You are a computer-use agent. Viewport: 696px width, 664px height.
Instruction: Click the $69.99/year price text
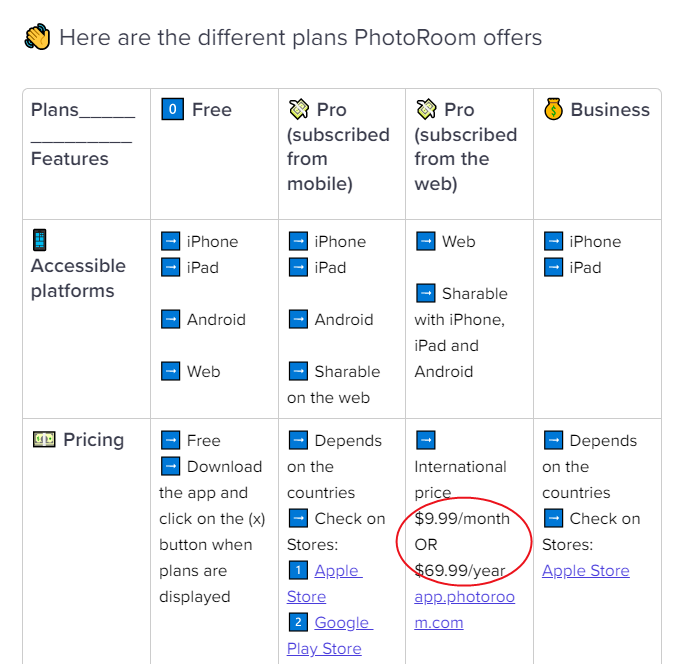460,570
